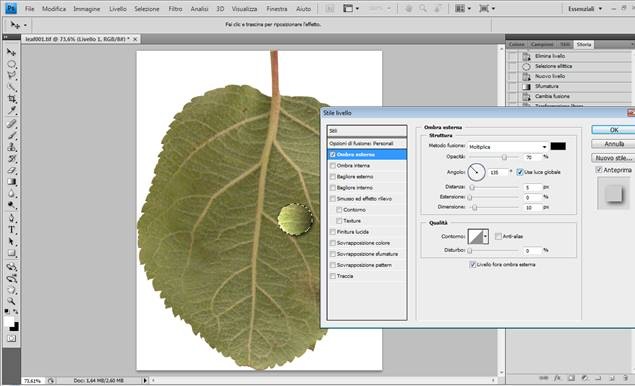
Task: Click the trash delete layer icon
Action: [625, 378]
